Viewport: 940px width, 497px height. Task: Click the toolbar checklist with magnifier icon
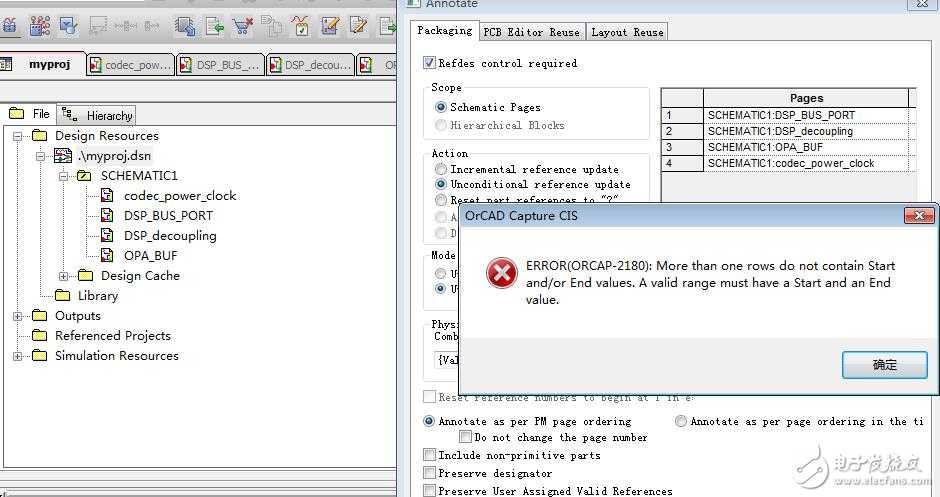(68, 26)
